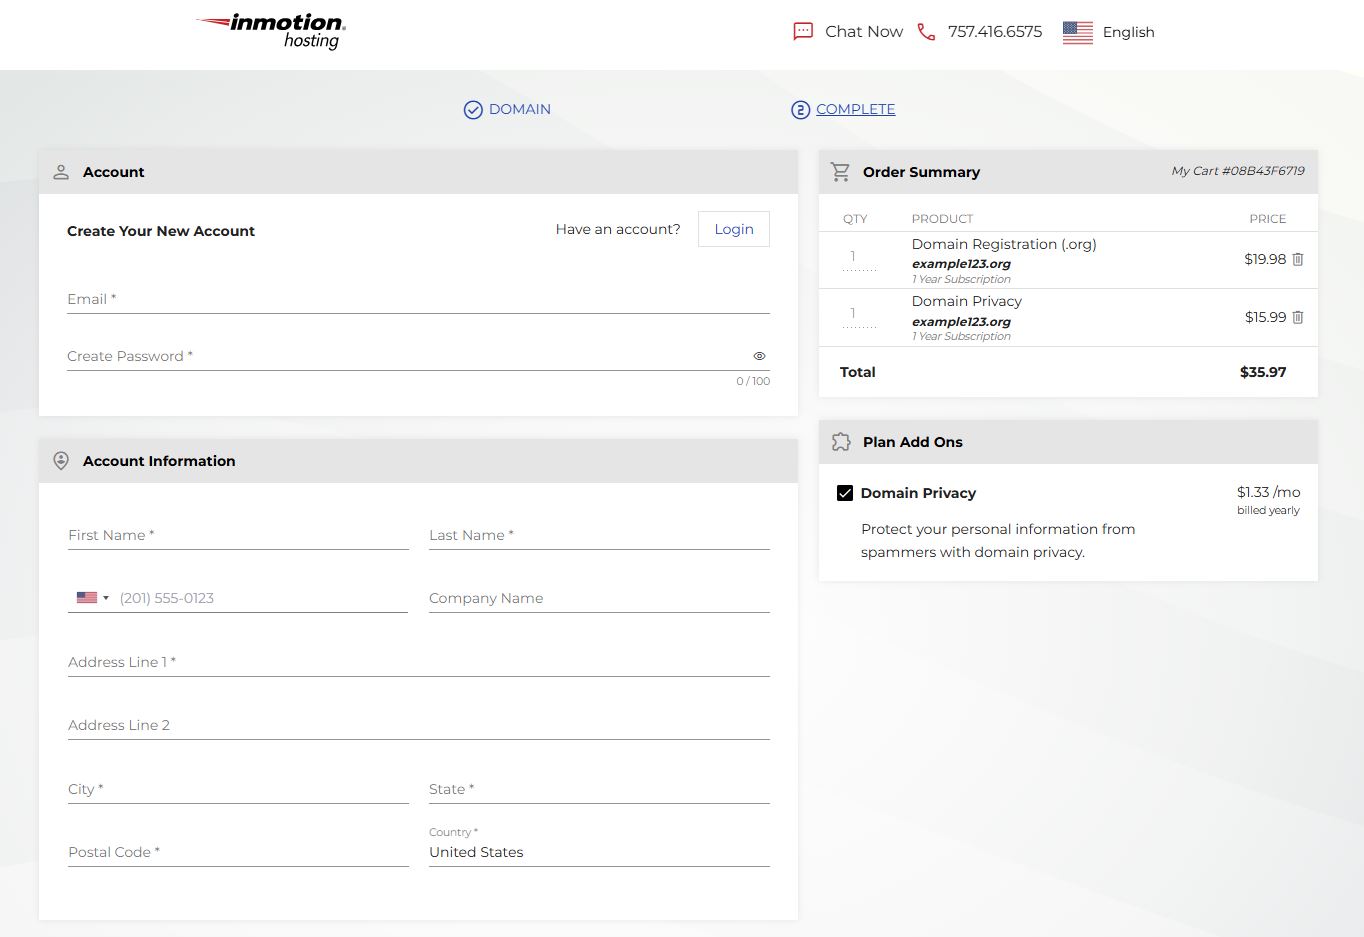Click the Login button
This screenshot has height=937, width=1364.
733,229
